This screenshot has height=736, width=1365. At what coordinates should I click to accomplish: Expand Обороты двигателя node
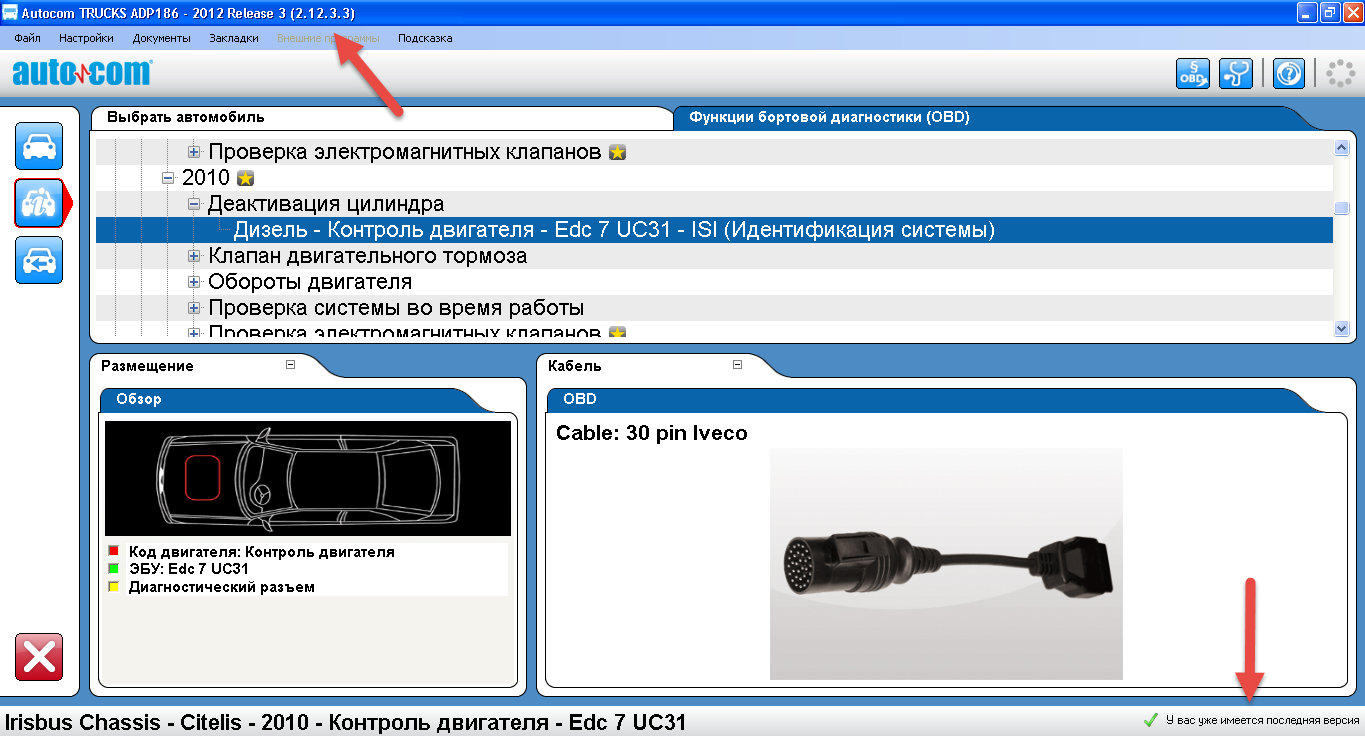195,282
